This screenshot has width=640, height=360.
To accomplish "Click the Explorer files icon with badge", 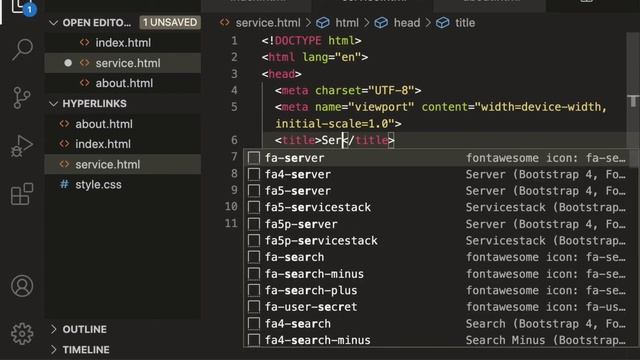I will 22,7.
